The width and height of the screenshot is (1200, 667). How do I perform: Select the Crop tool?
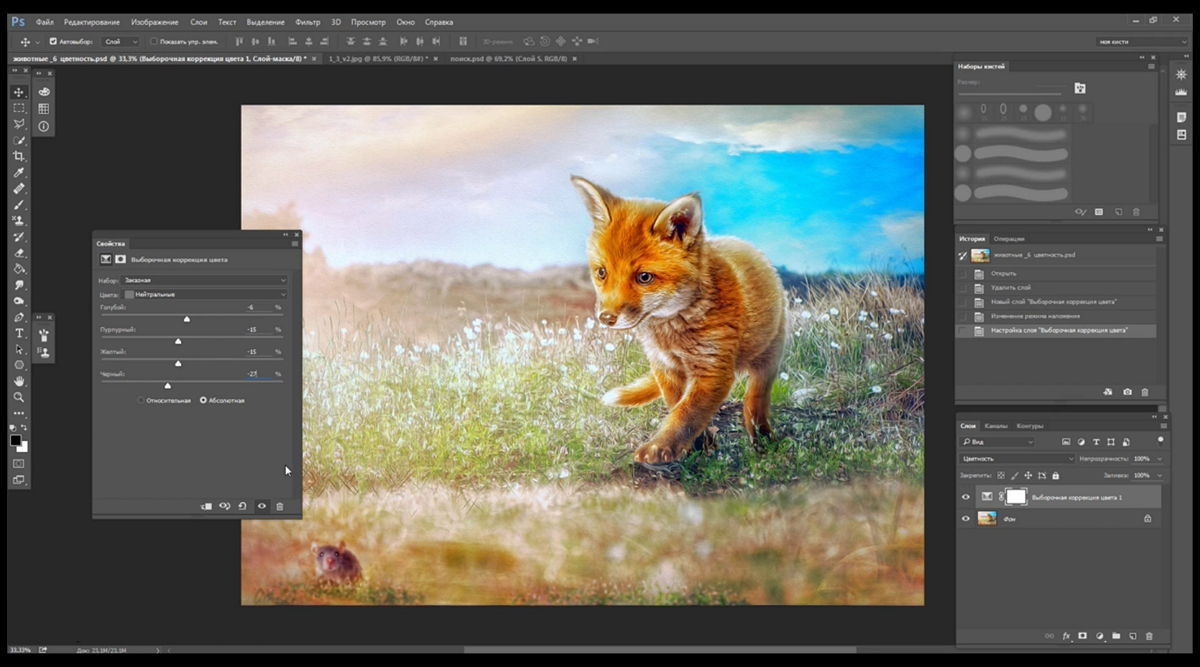(19, 157)
